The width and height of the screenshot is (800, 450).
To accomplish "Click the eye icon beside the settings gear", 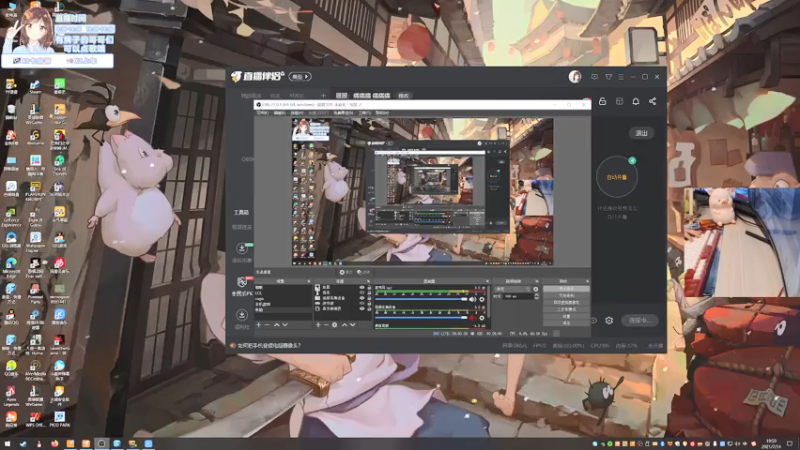I will [x=593, y=320].
